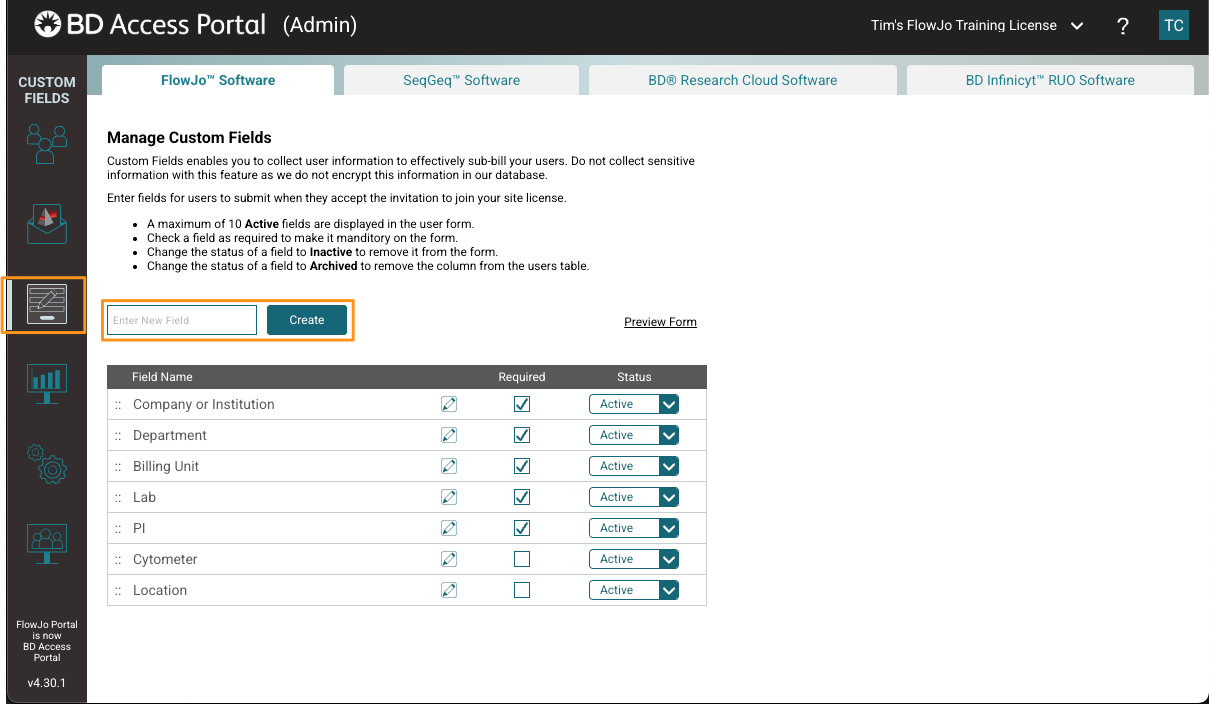
Task: Check the Required box for Location
Action: point(522,590)
